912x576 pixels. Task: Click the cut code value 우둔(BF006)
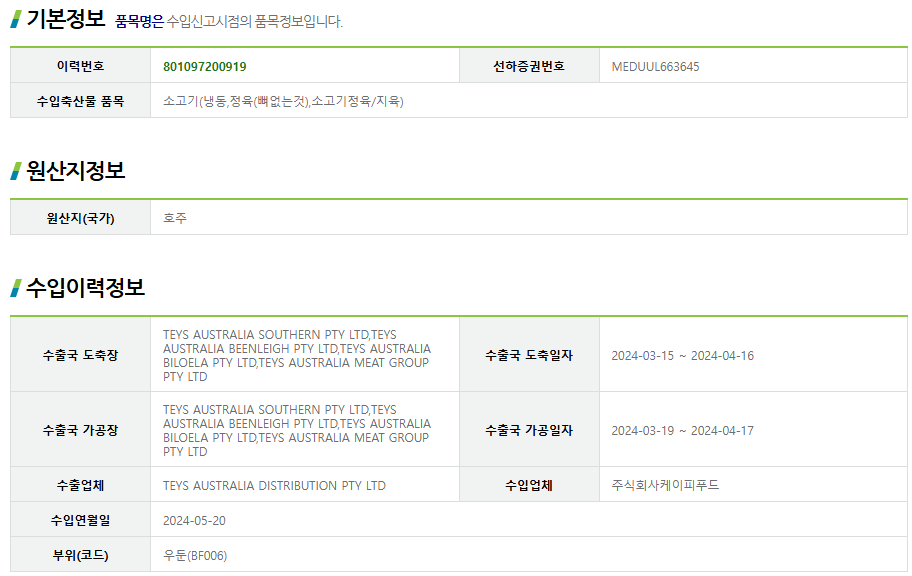coord(195,555)
